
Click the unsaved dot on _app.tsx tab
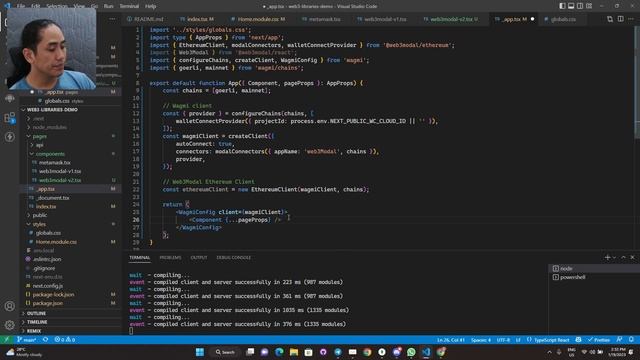[532, 19]
